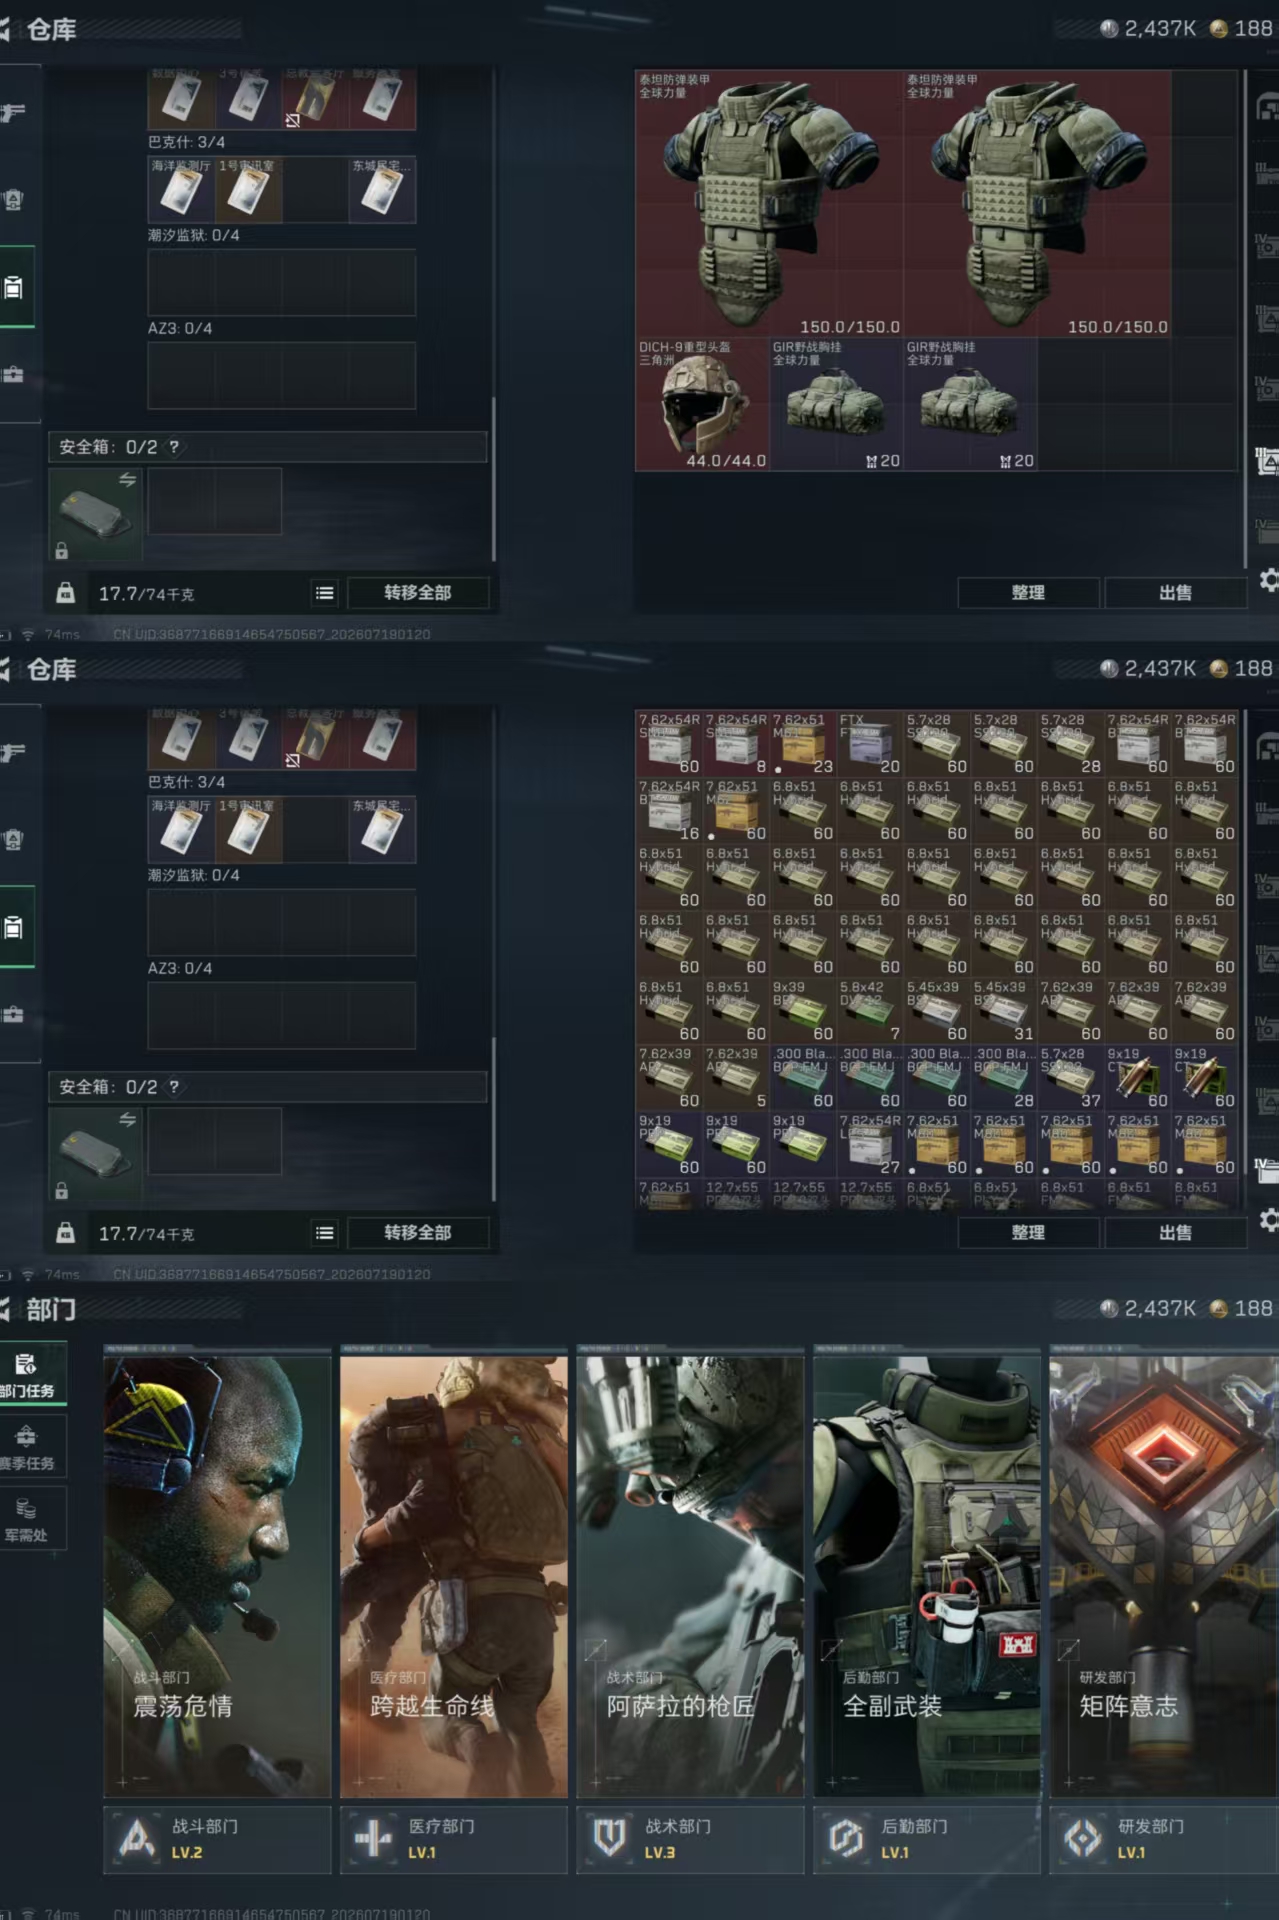Viewport: 1279px width, 1920px height.
Task: Select the FTX ammo box with 20 rounds
Action: click(x=869, y=744)
